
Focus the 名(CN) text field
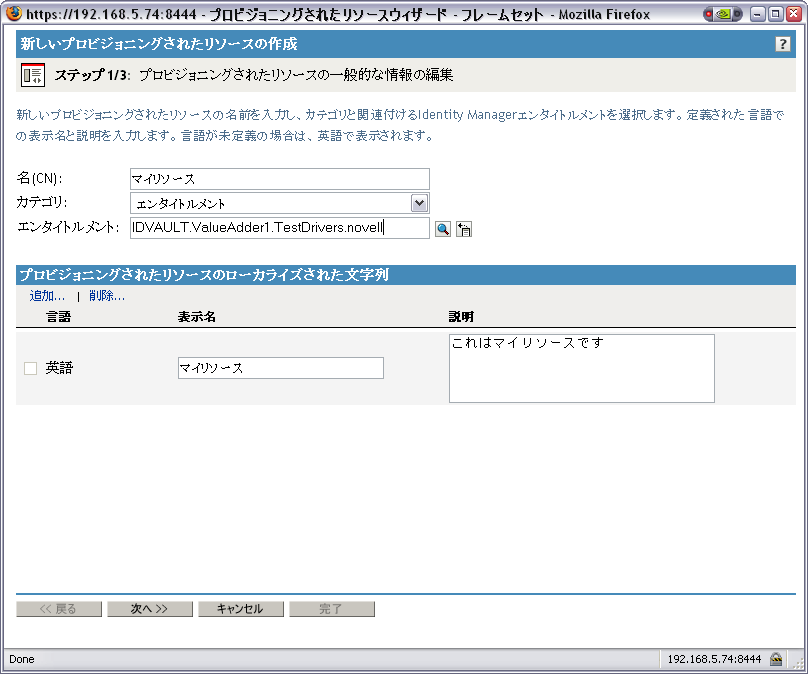tap(279, 179)
